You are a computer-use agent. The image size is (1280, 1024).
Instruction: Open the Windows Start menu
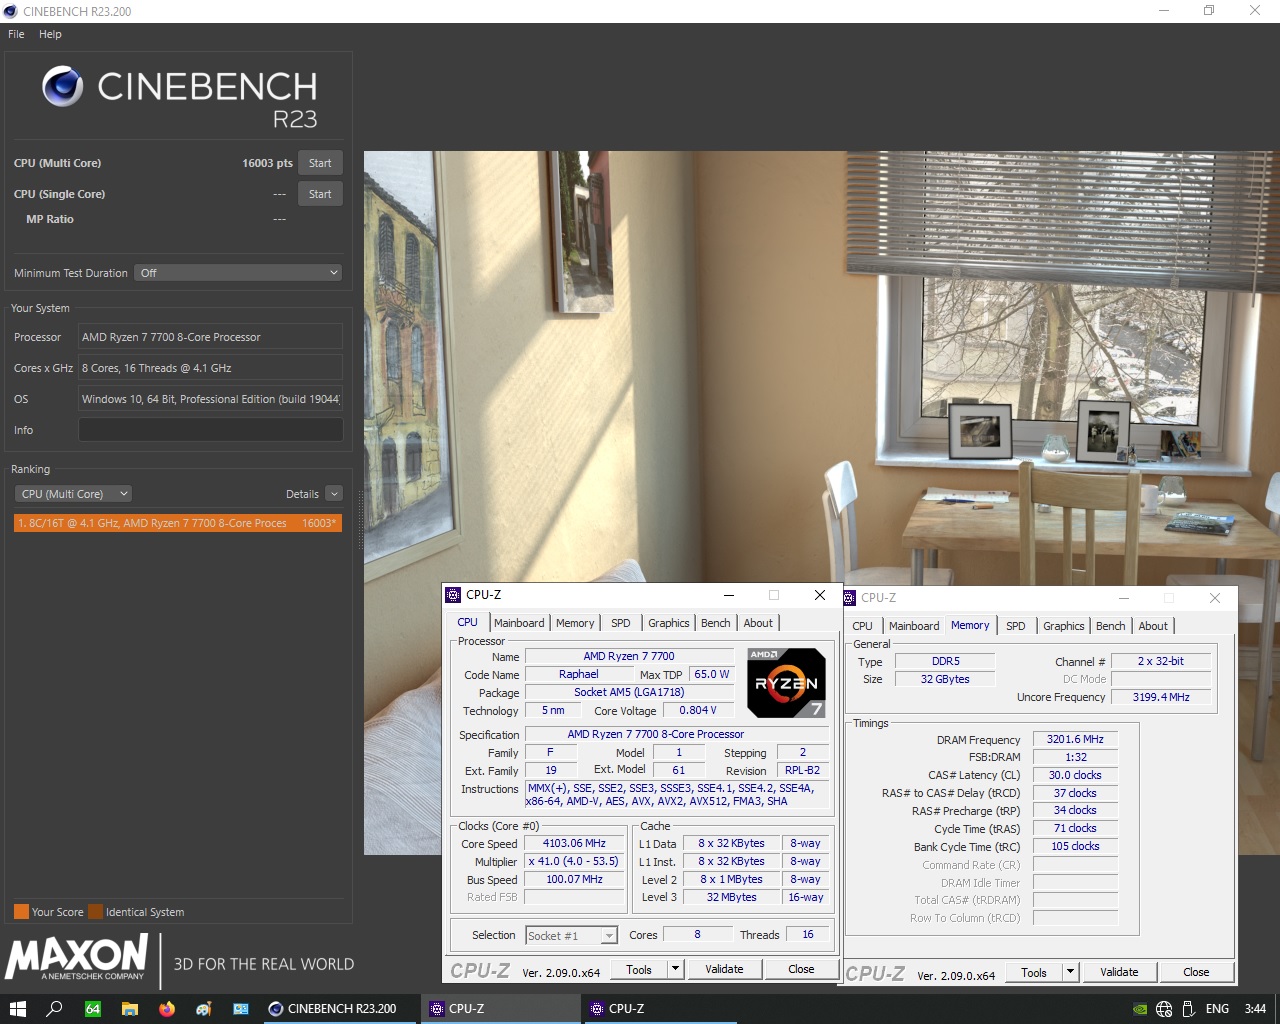[x=17, y=1008]
